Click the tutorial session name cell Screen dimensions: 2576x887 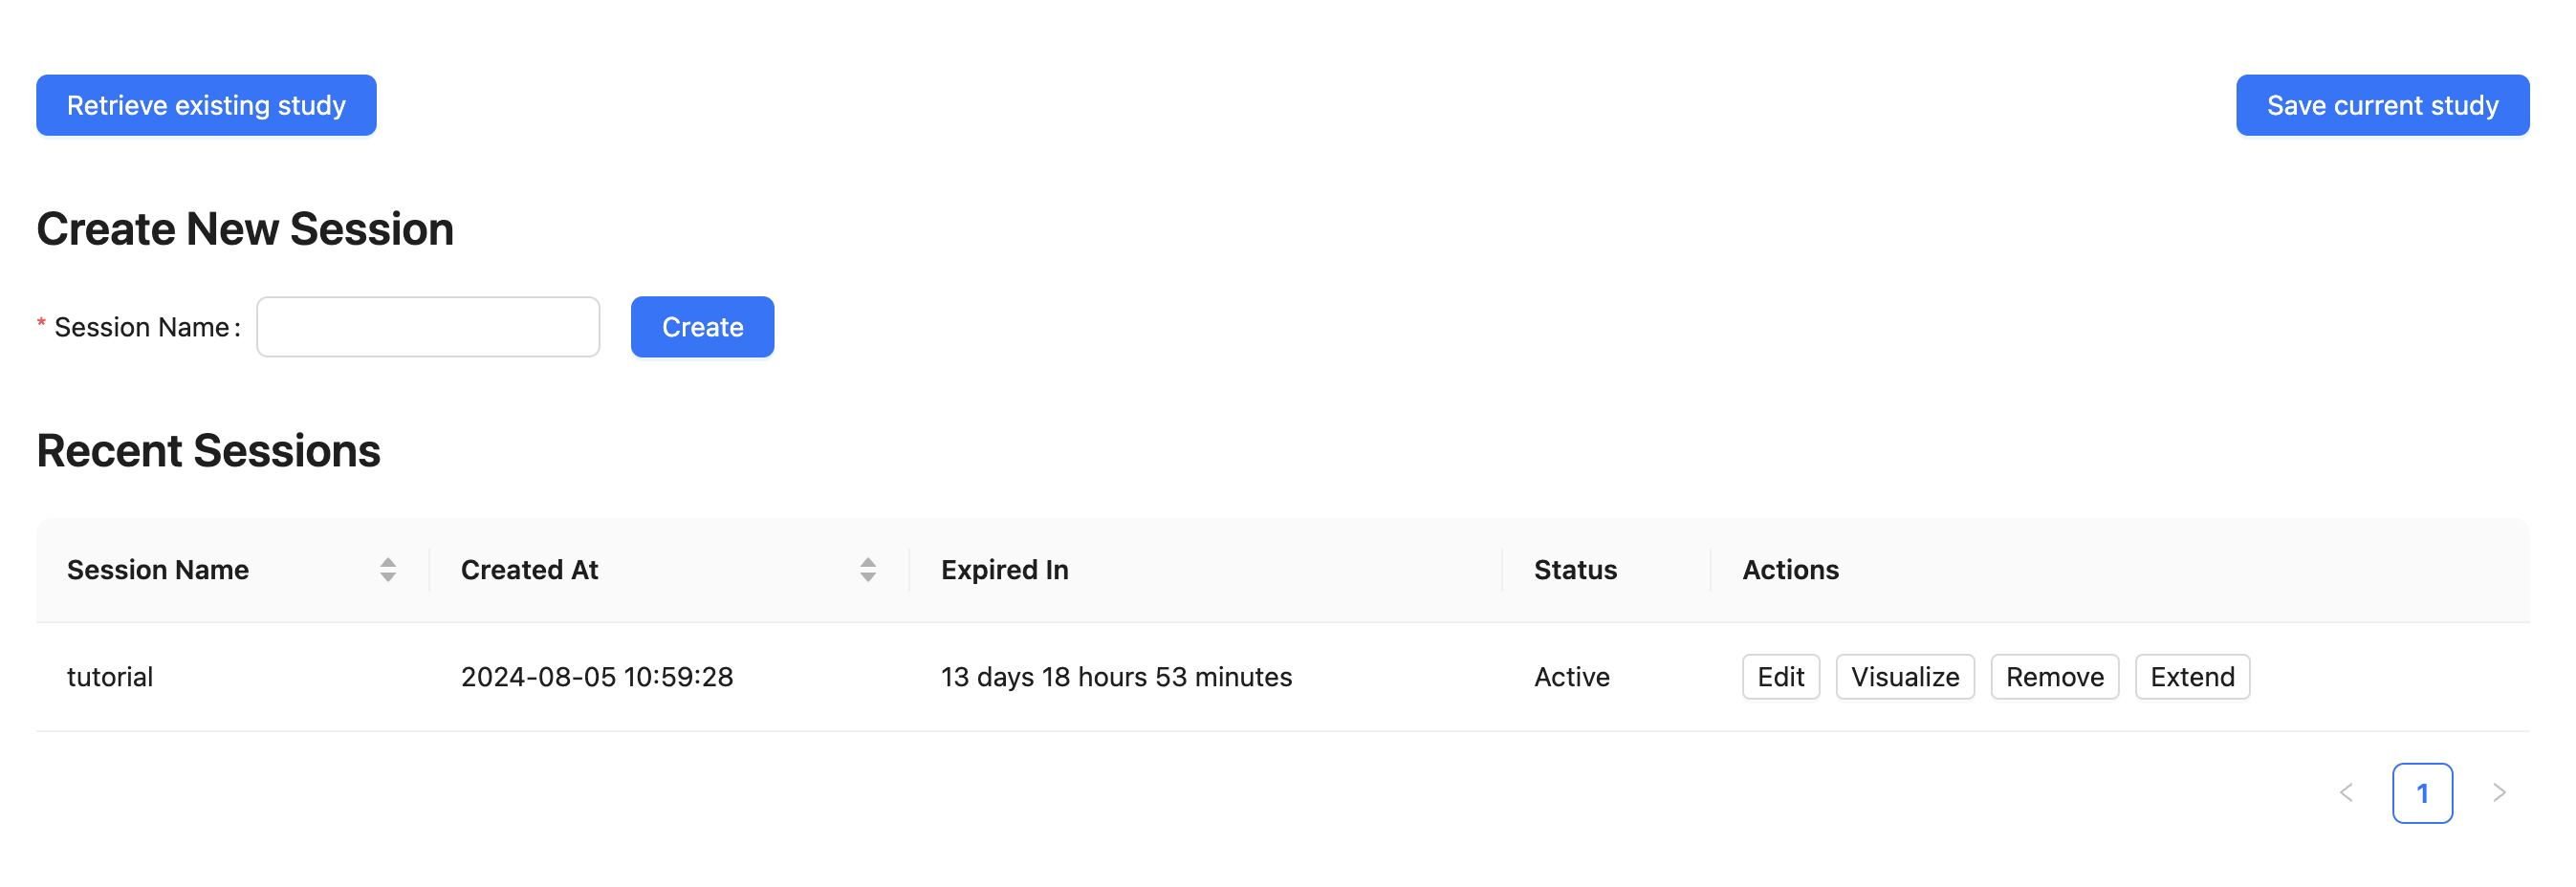click(x=110, y=677)
